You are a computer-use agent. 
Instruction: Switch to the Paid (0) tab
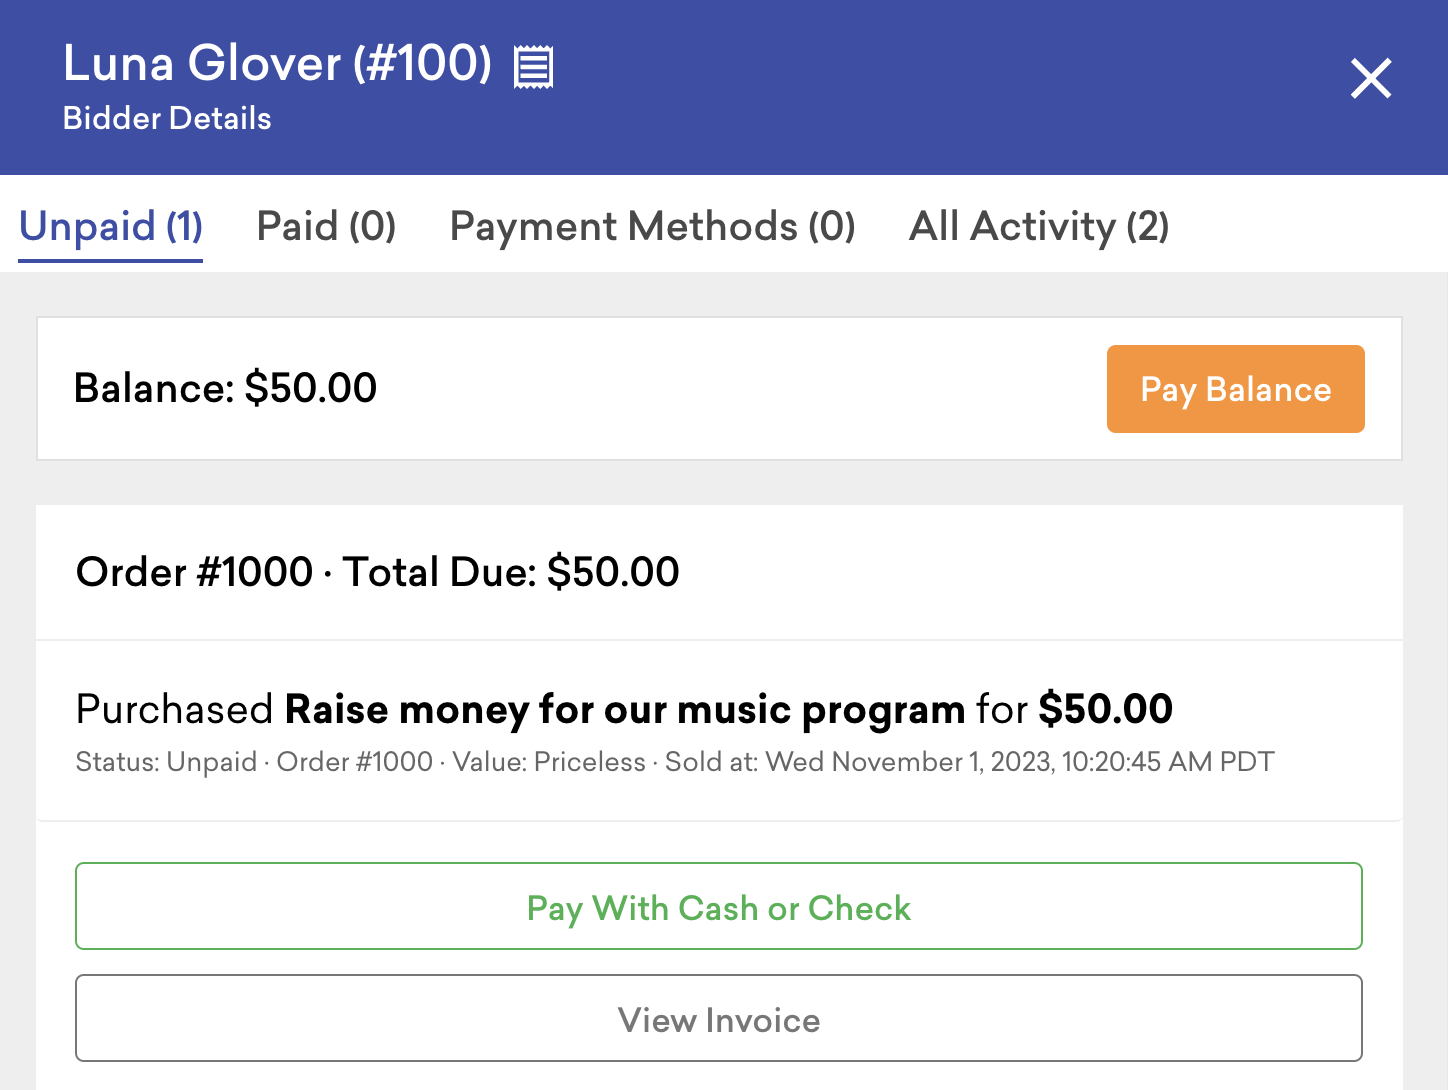point(326,227)
